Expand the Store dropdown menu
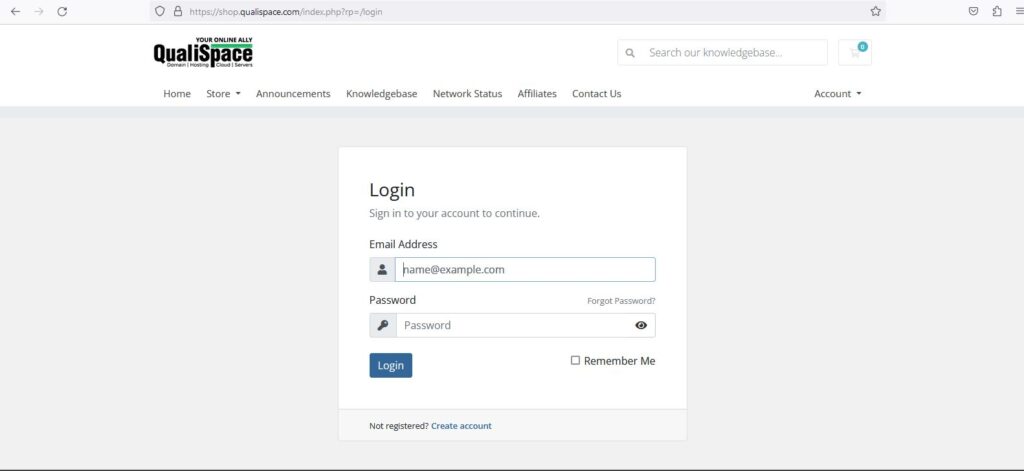Image resolution: width=1024 pixels, height=471 pixels. pos(223,93)
